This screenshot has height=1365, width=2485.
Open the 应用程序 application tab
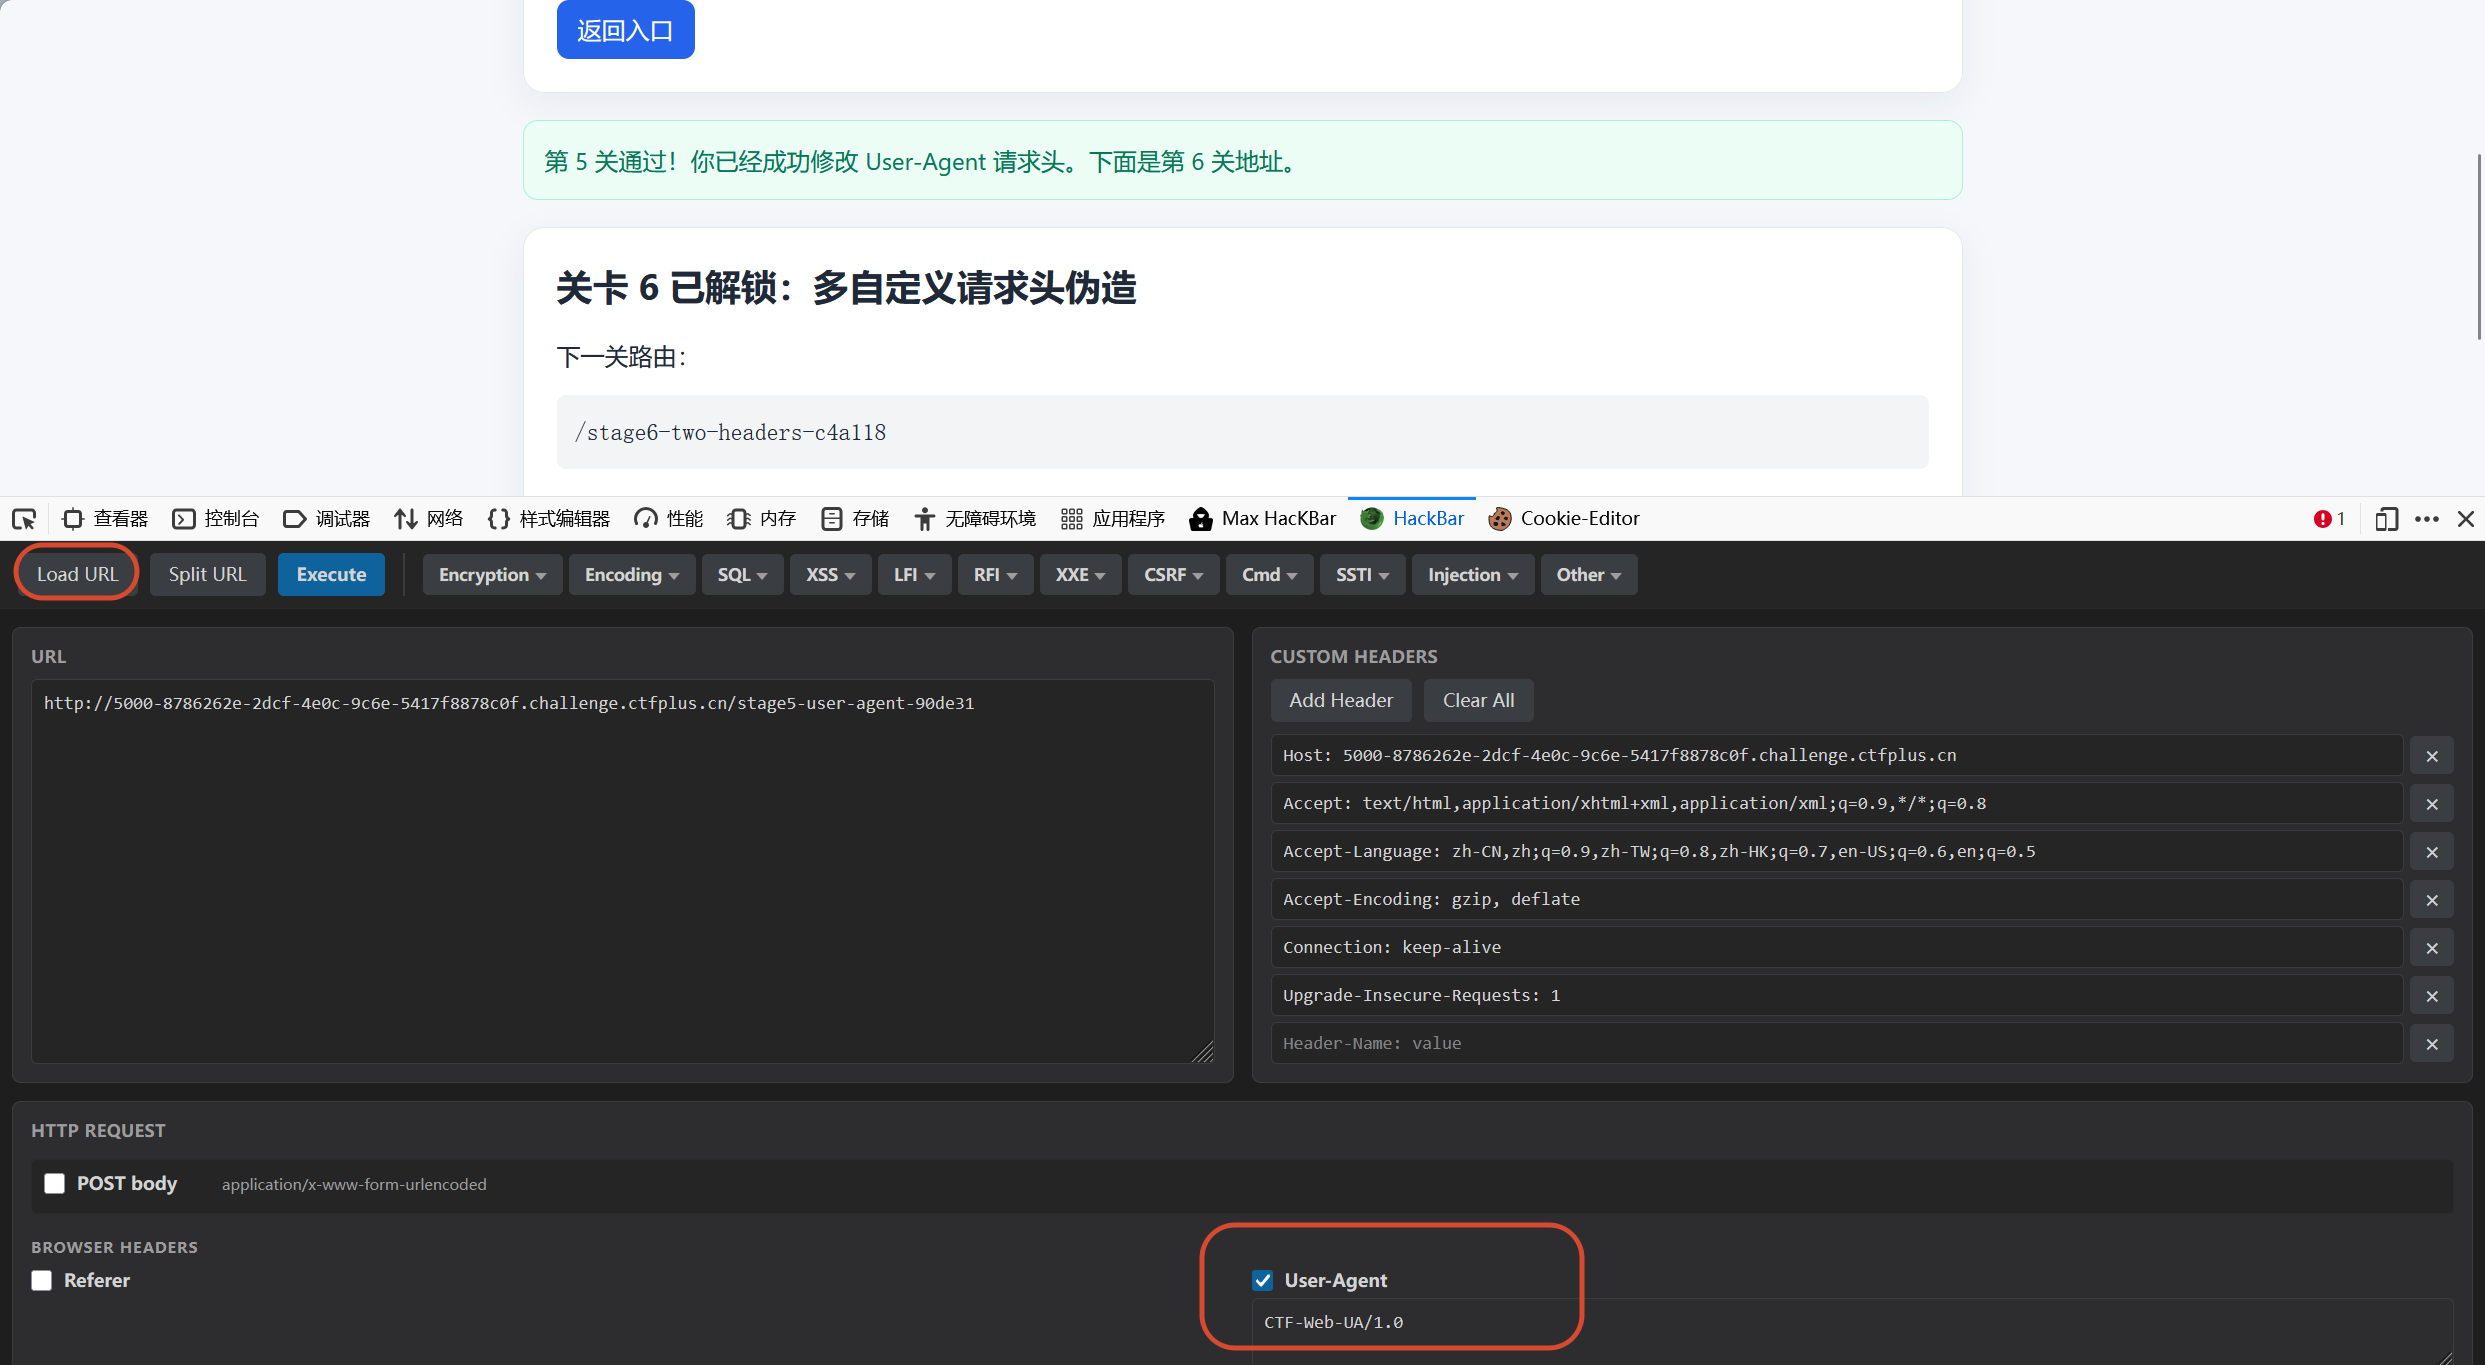1113,519
